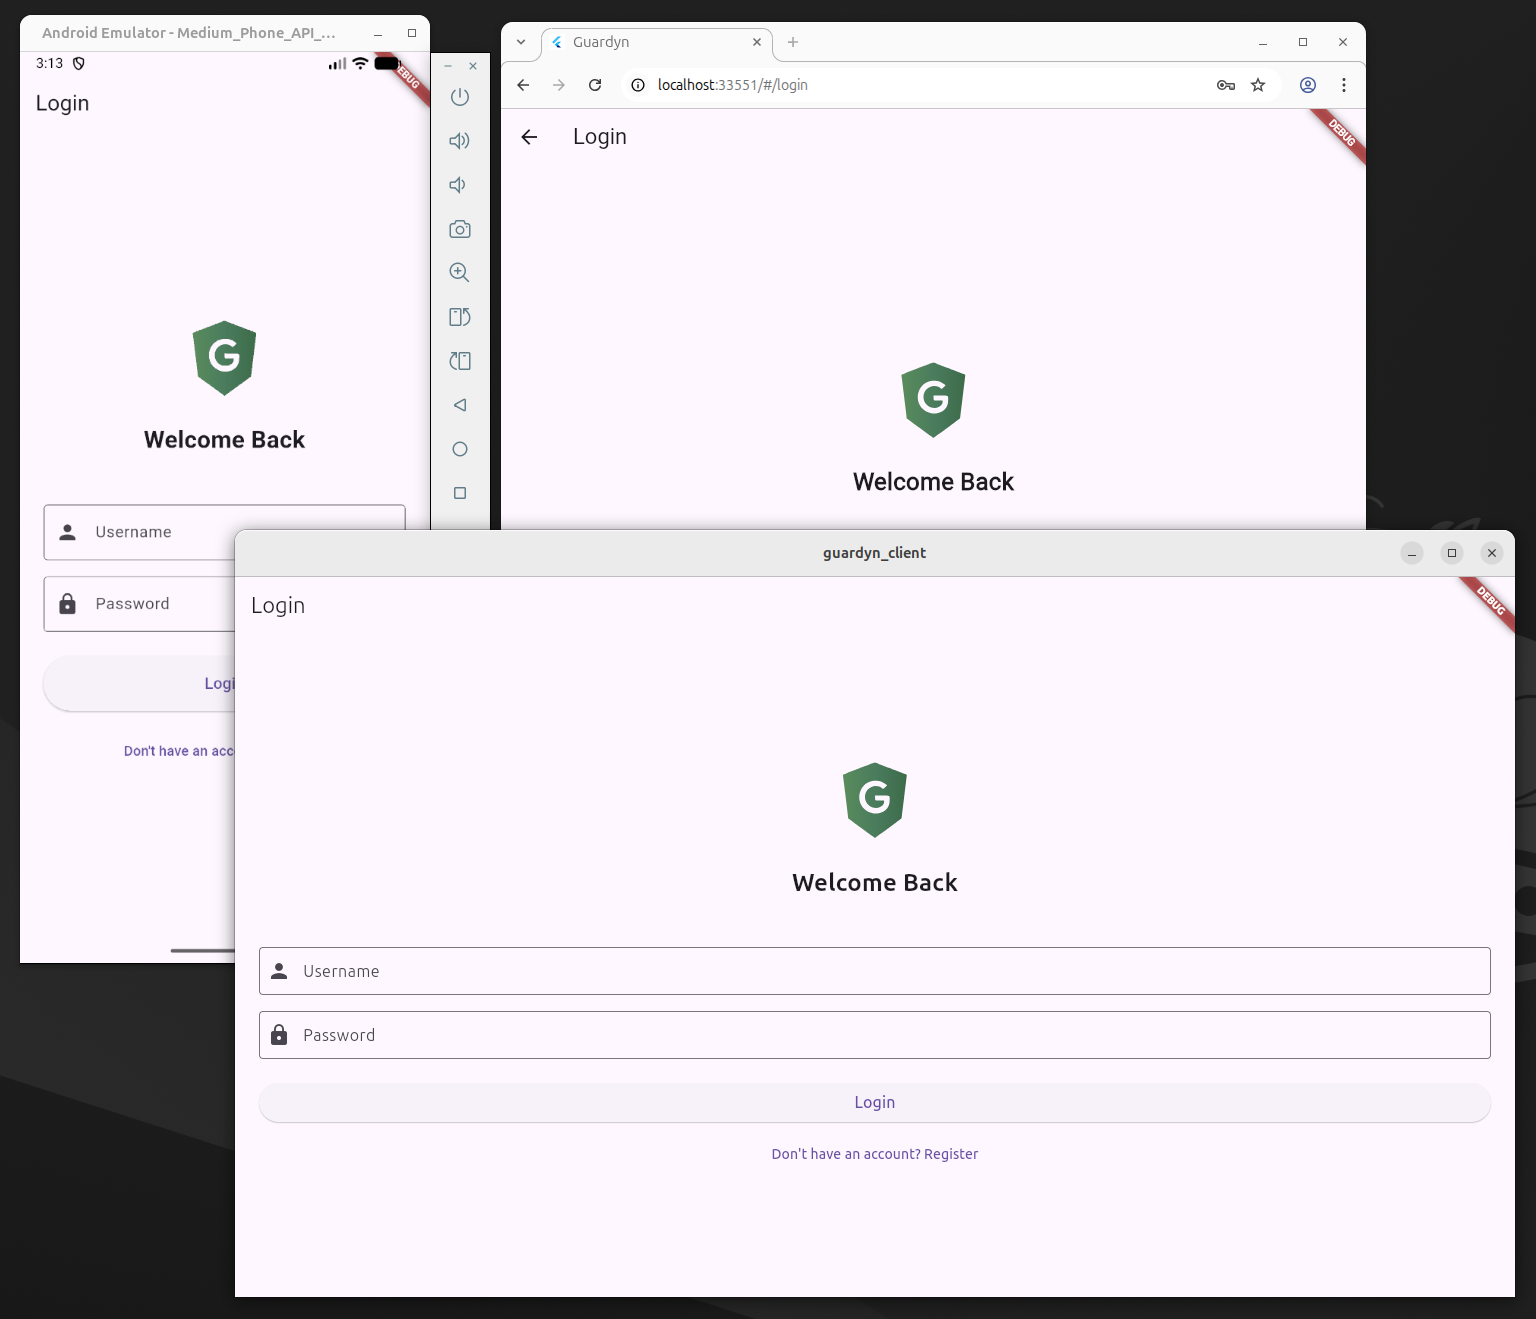The width and height of the screenshot is (1536, 1319).
Task: Open the Chrome profile account menu
Action: (x=1307, y=85)
